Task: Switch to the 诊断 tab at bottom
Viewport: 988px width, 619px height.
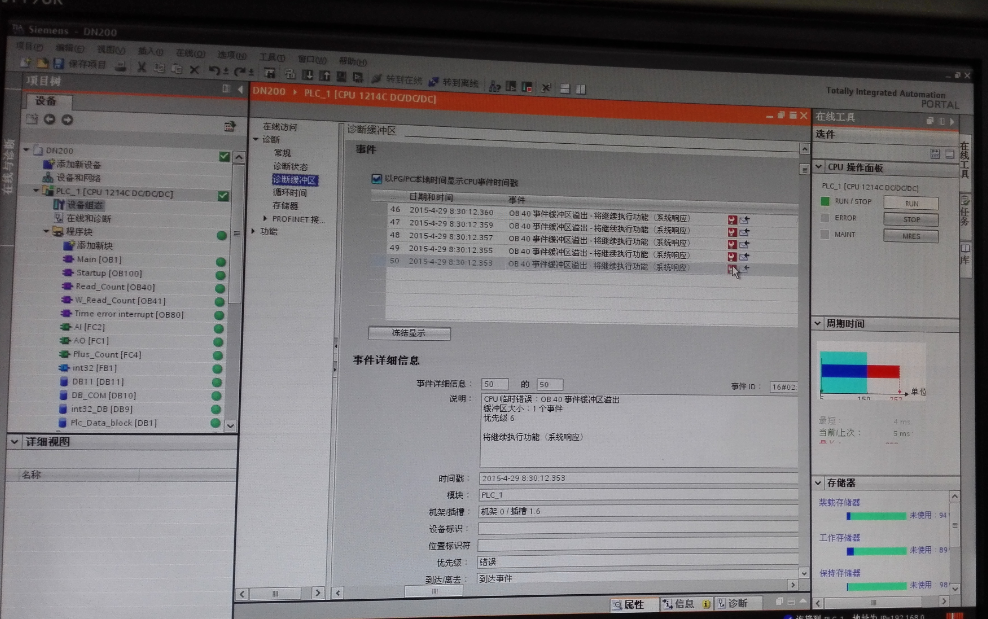Action: point(737,603)
